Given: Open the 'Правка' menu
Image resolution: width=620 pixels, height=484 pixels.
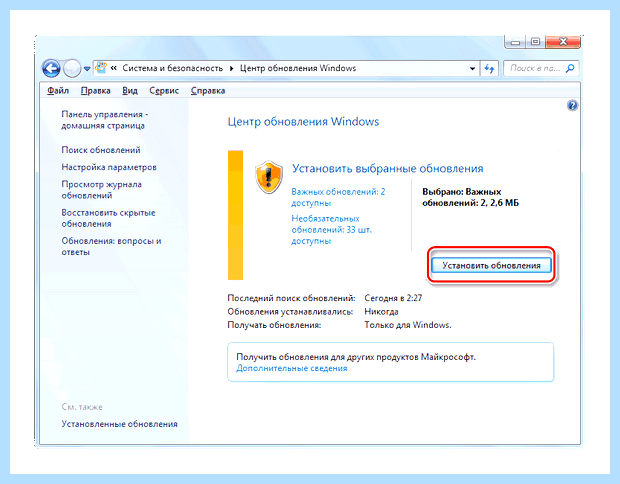Looking at the screenshot, I should coord(96,91).
